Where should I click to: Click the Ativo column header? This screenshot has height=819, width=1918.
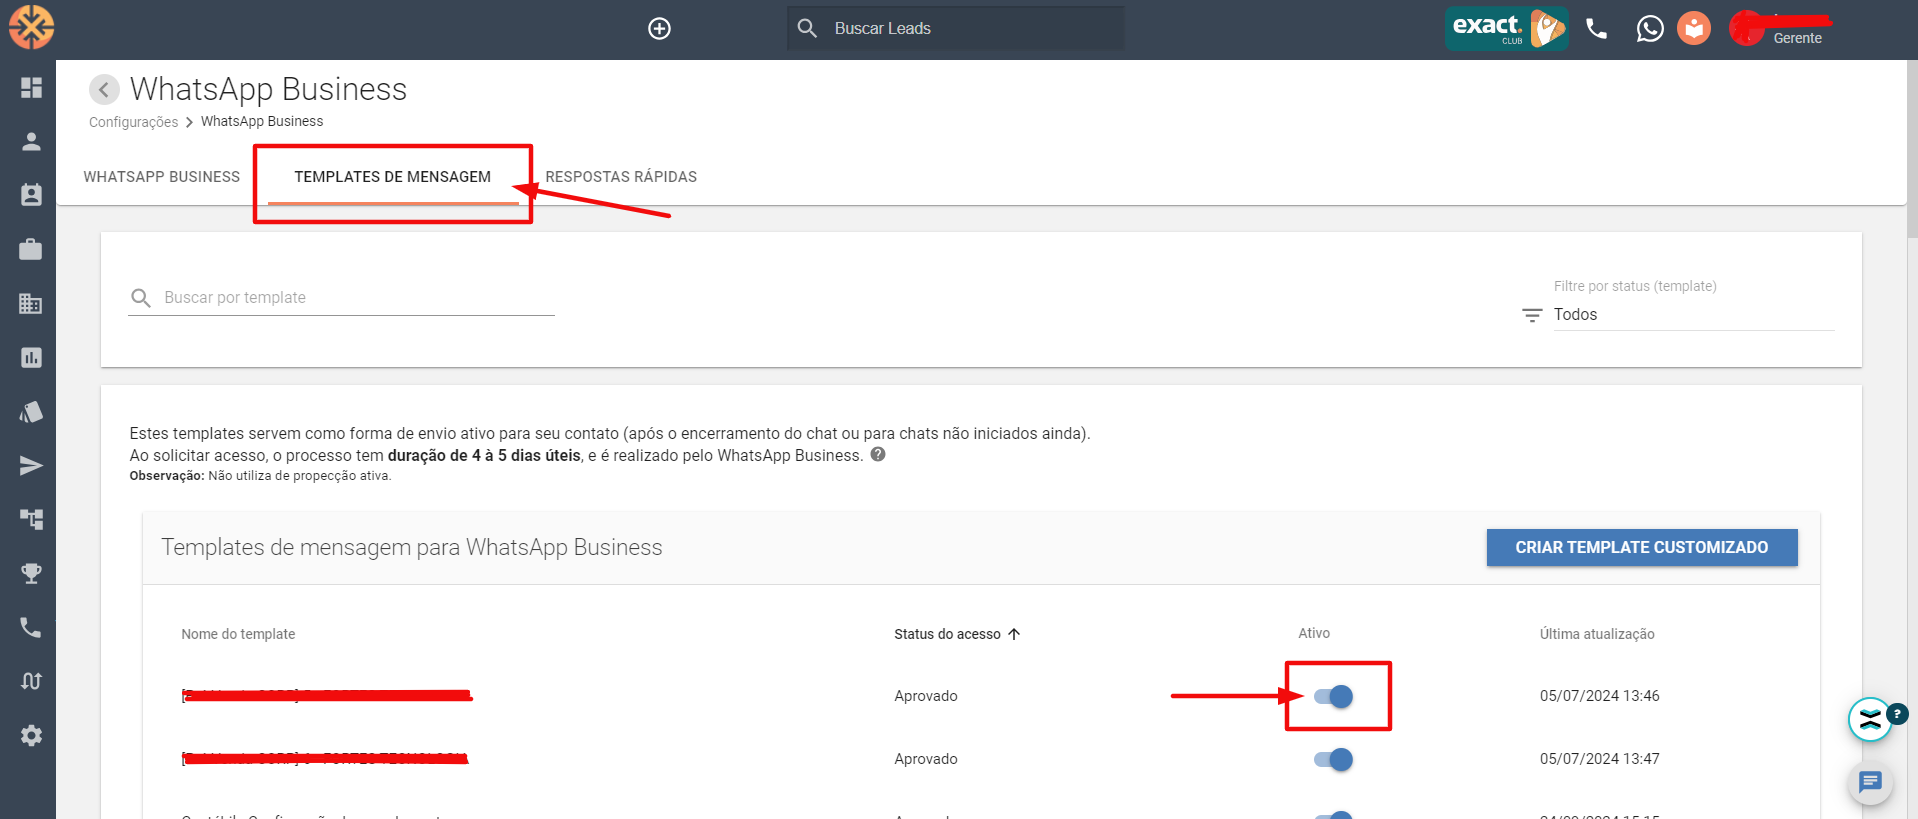(1314, 633)
